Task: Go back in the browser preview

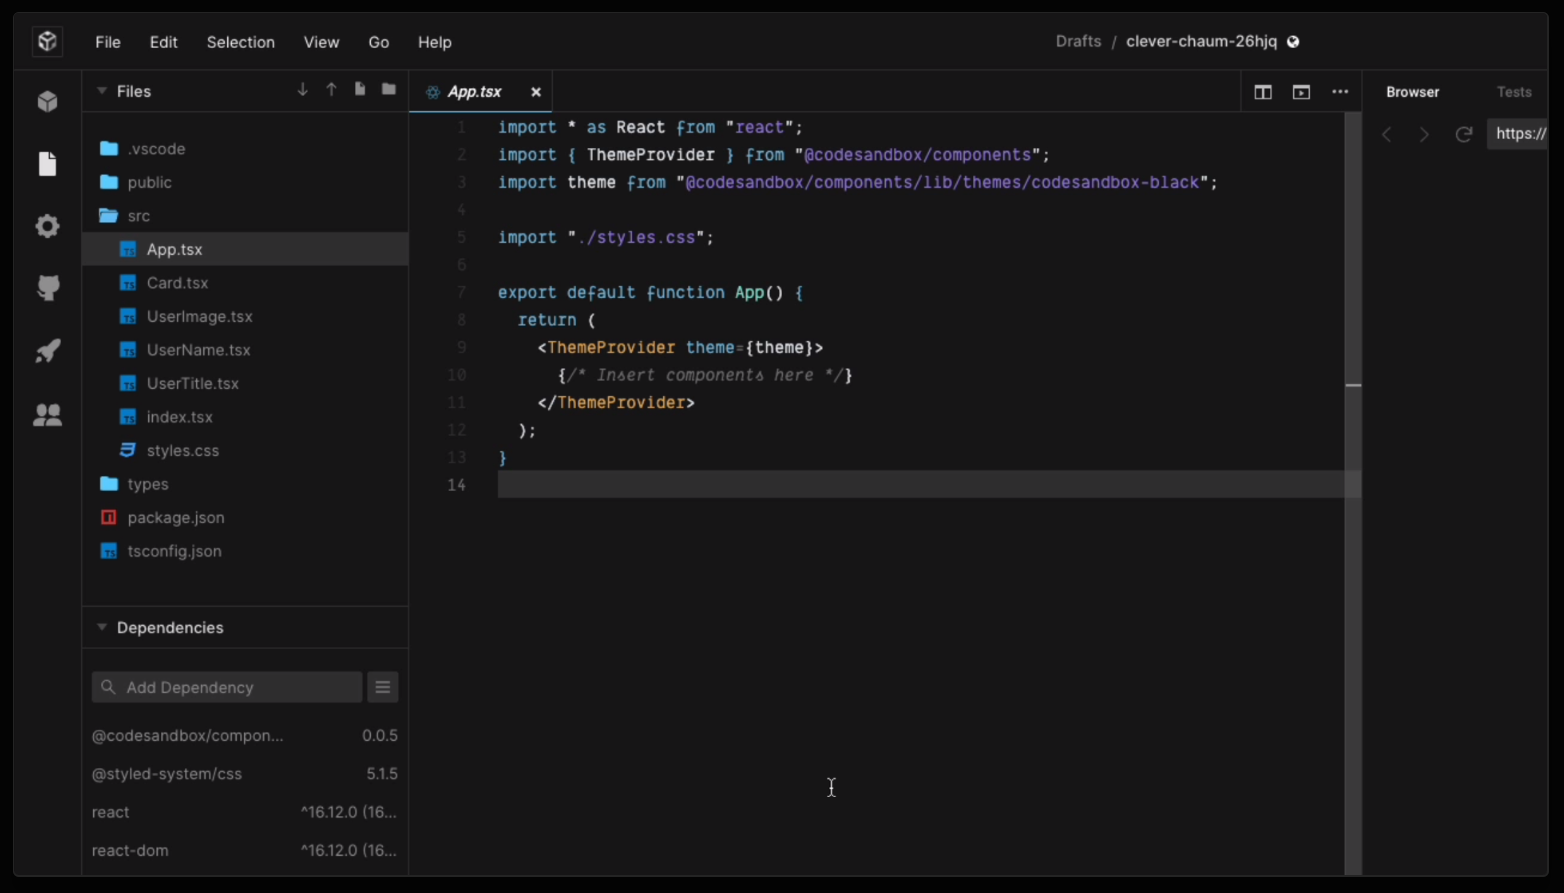Action: click(1387, 134)
